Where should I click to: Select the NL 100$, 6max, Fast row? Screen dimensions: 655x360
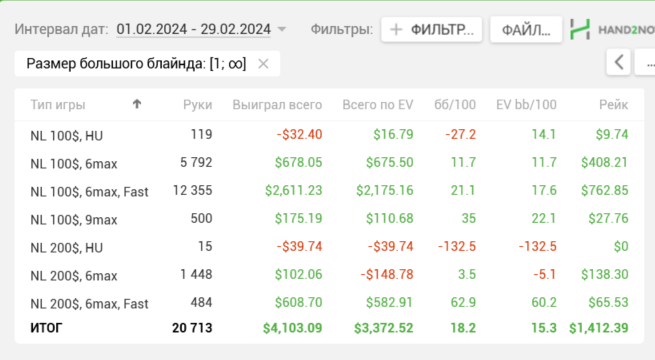coord(329,191)
